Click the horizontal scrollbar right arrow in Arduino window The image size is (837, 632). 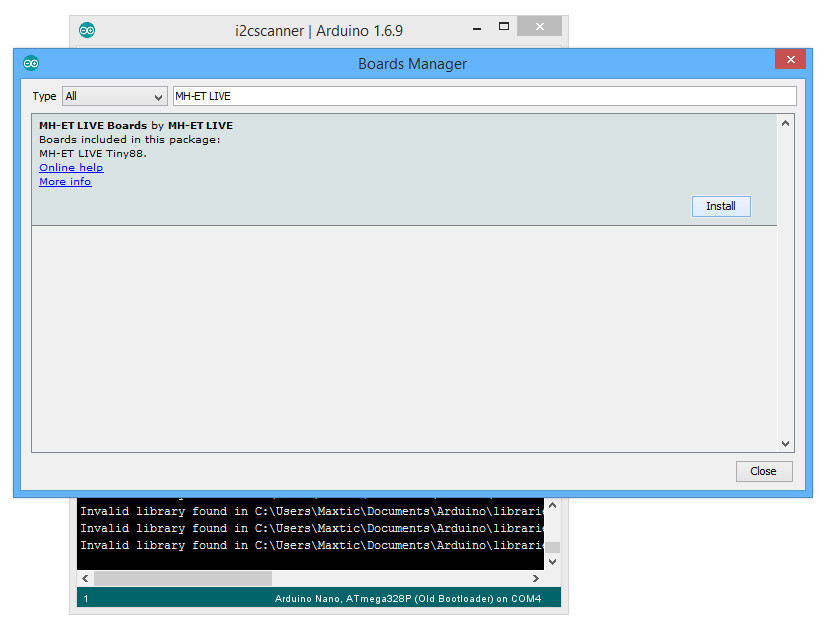(x=536, y=578)
